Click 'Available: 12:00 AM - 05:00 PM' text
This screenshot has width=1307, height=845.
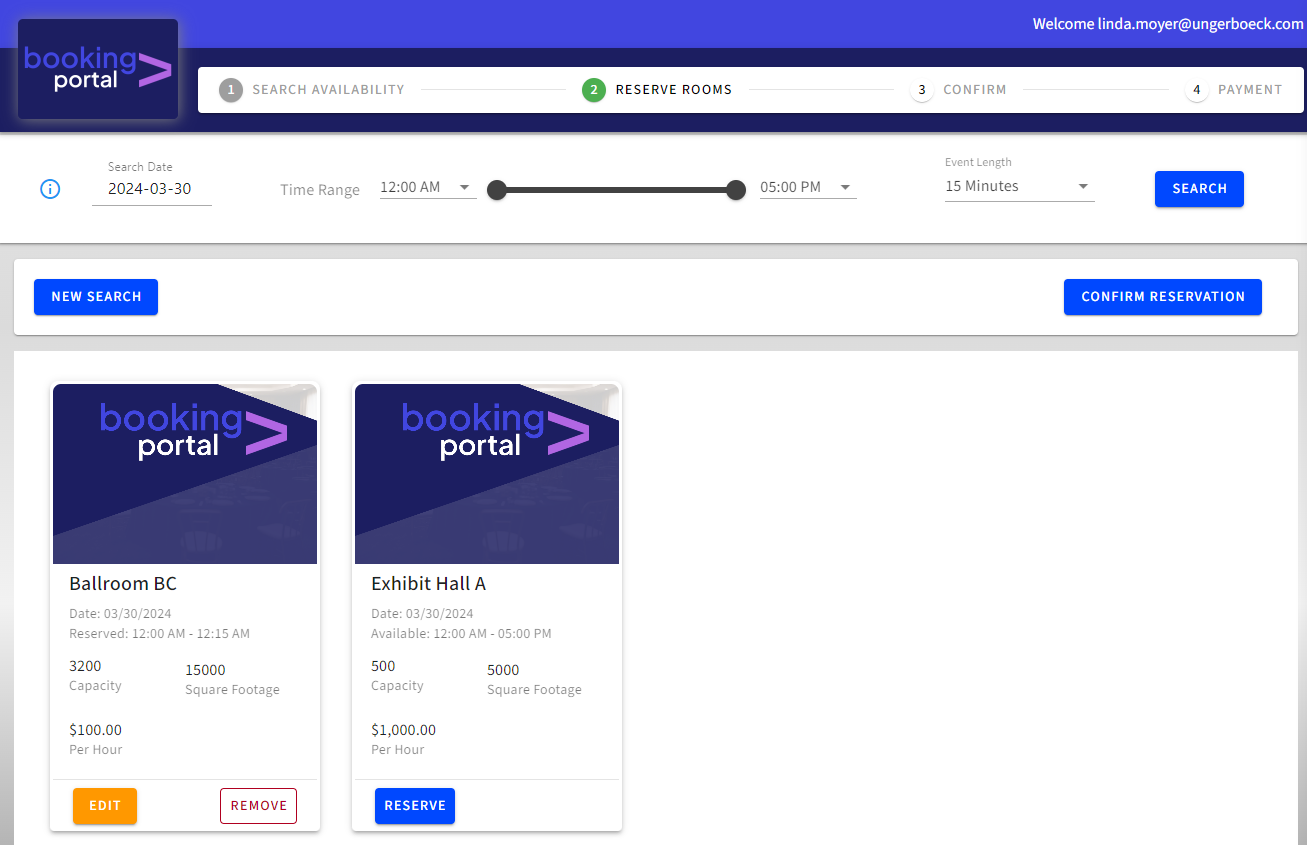pyautogui.click(x=461, y=634)
